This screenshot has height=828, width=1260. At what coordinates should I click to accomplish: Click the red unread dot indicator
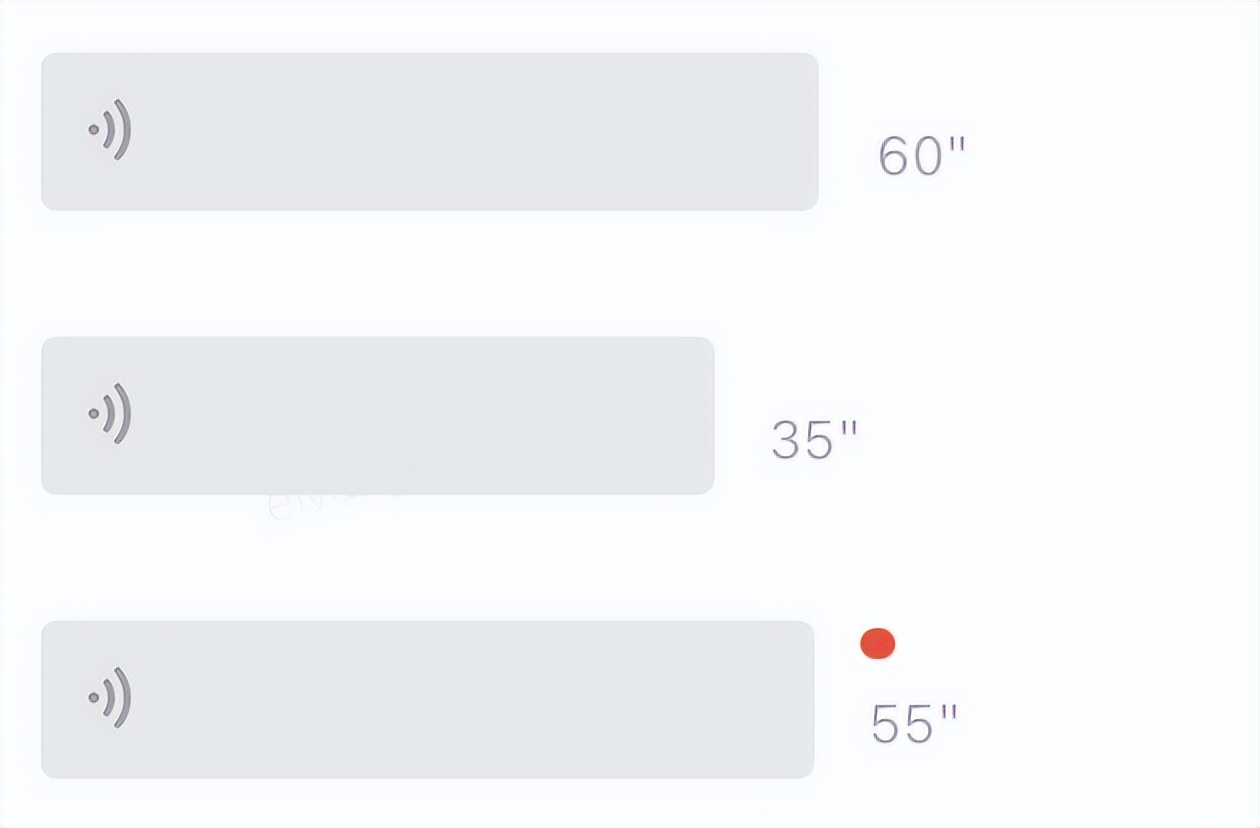coord(878,644)
